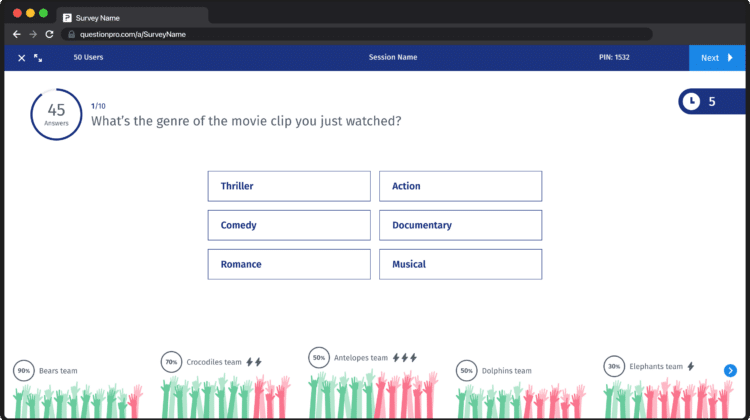This screenshot has height=420, width=750.
Task: Pick the Documentary answer option
Action: (460, 225)
